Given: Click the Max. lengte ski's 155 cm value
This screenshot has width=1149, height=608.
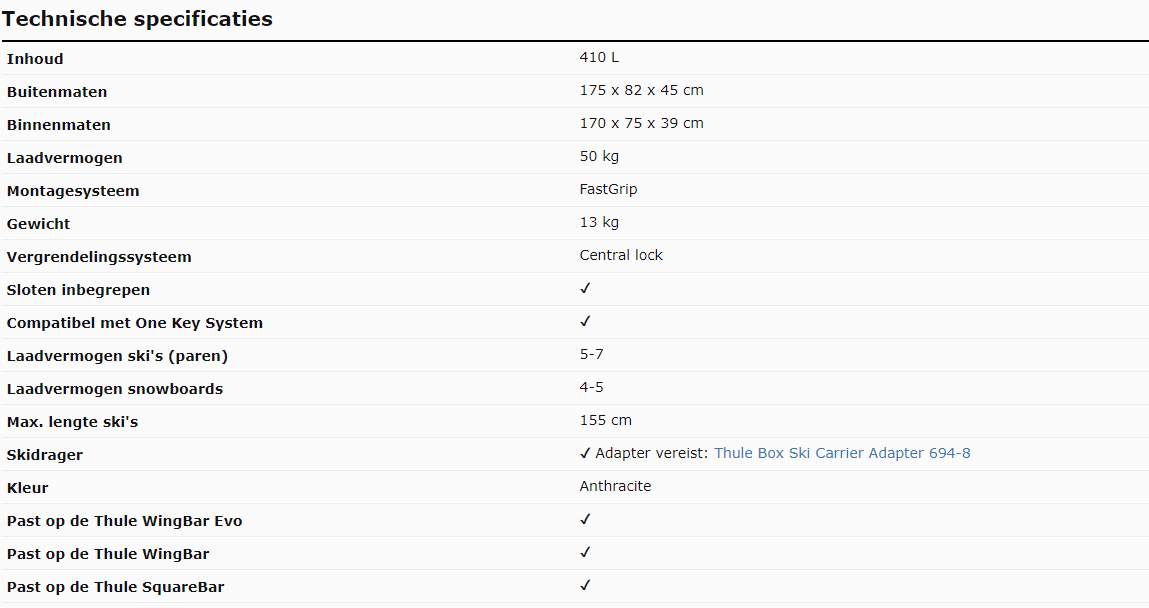Looking at the screenshot, I should tap(606, 420).
